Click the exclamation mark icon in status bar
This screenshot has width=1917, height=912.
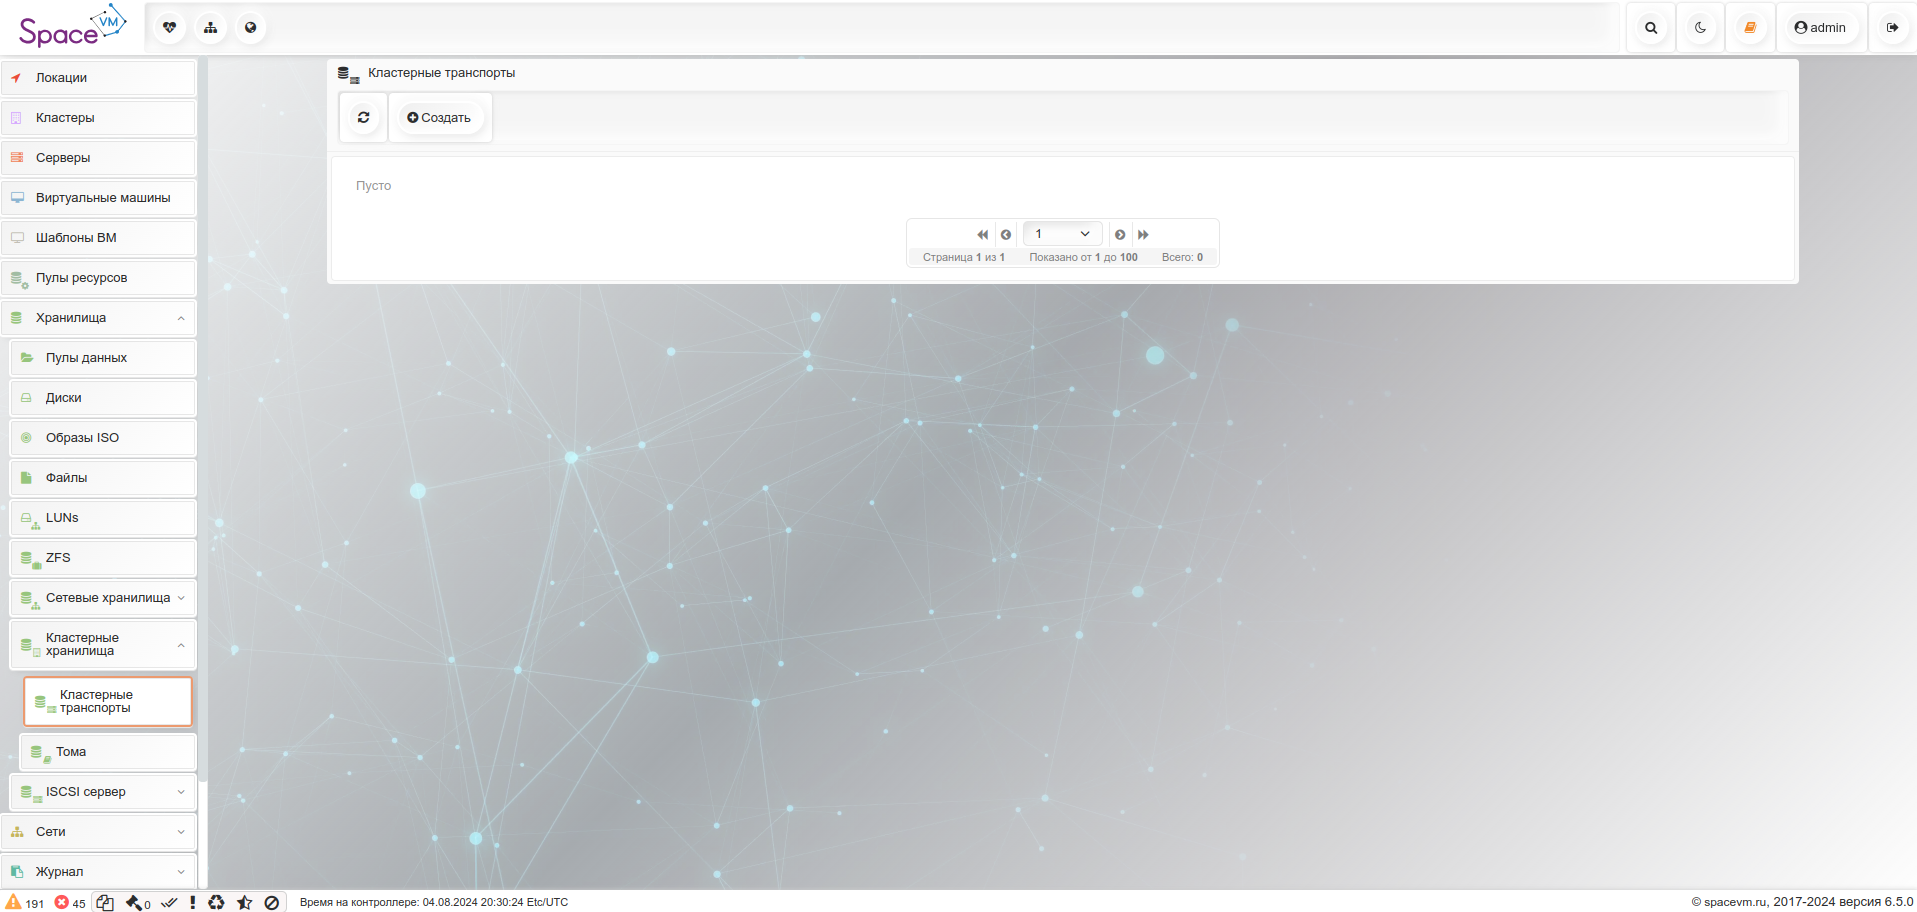(192, 902)
